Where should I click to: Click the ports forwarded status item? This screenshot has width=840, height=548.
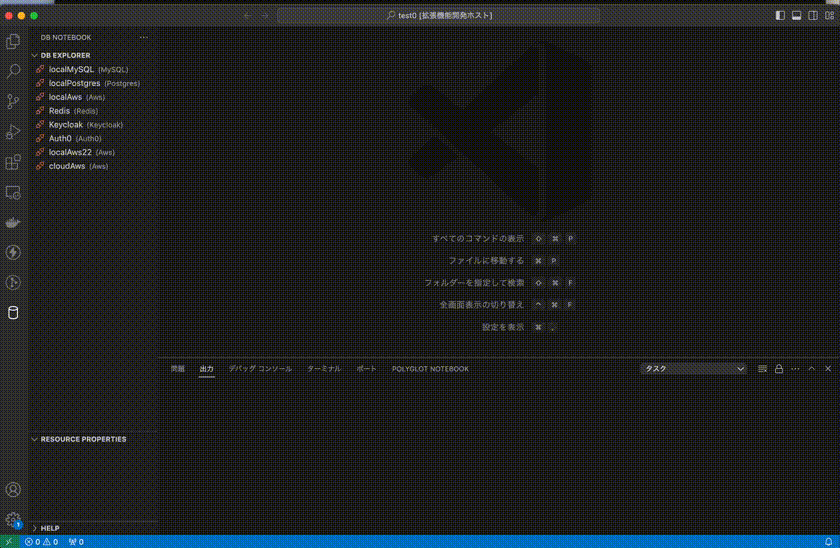76,542
